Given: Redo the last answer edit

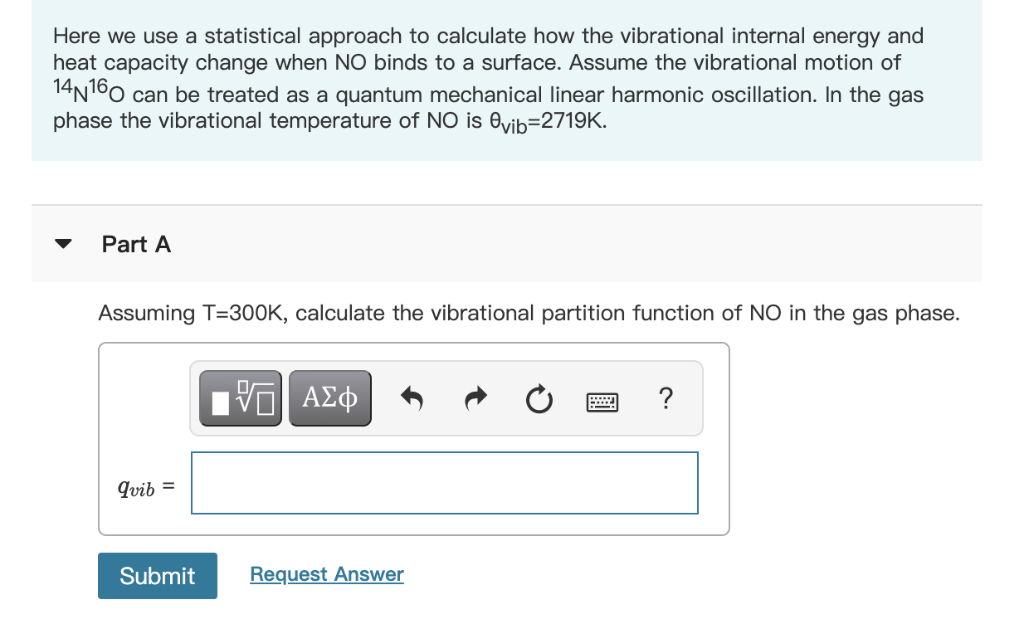Looking at the screenshot, I should tap(475, 398).
